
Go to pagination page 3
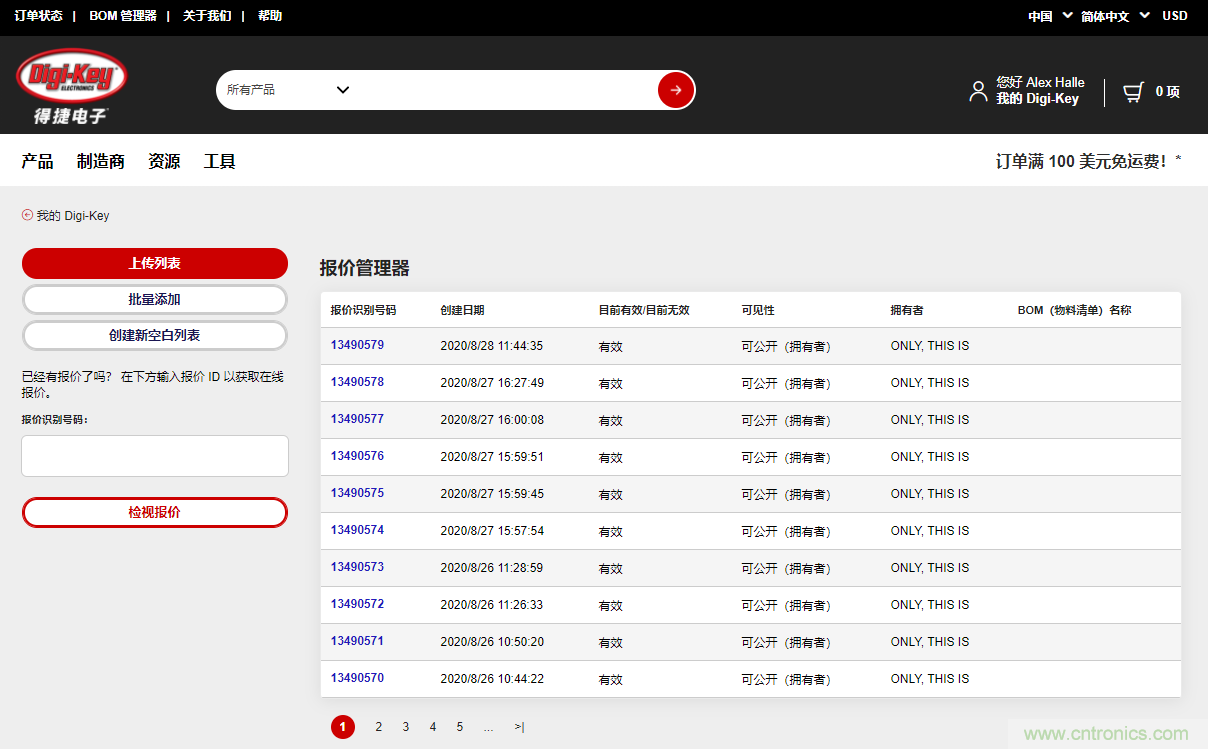pyautogui.click(x=405, y=727)
